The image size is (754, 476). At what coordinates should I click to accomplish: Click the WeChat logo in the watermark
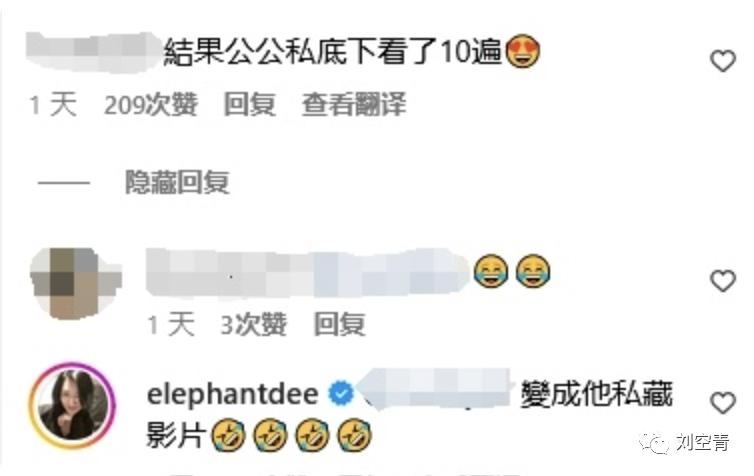click(654, 443)
